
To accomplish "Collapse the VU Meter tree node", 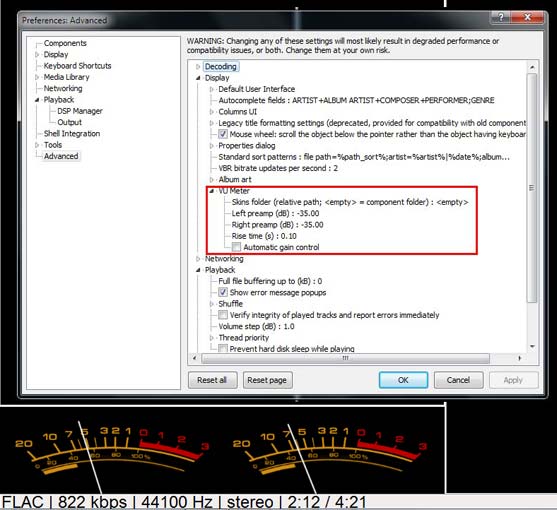I will click(212, 191).
